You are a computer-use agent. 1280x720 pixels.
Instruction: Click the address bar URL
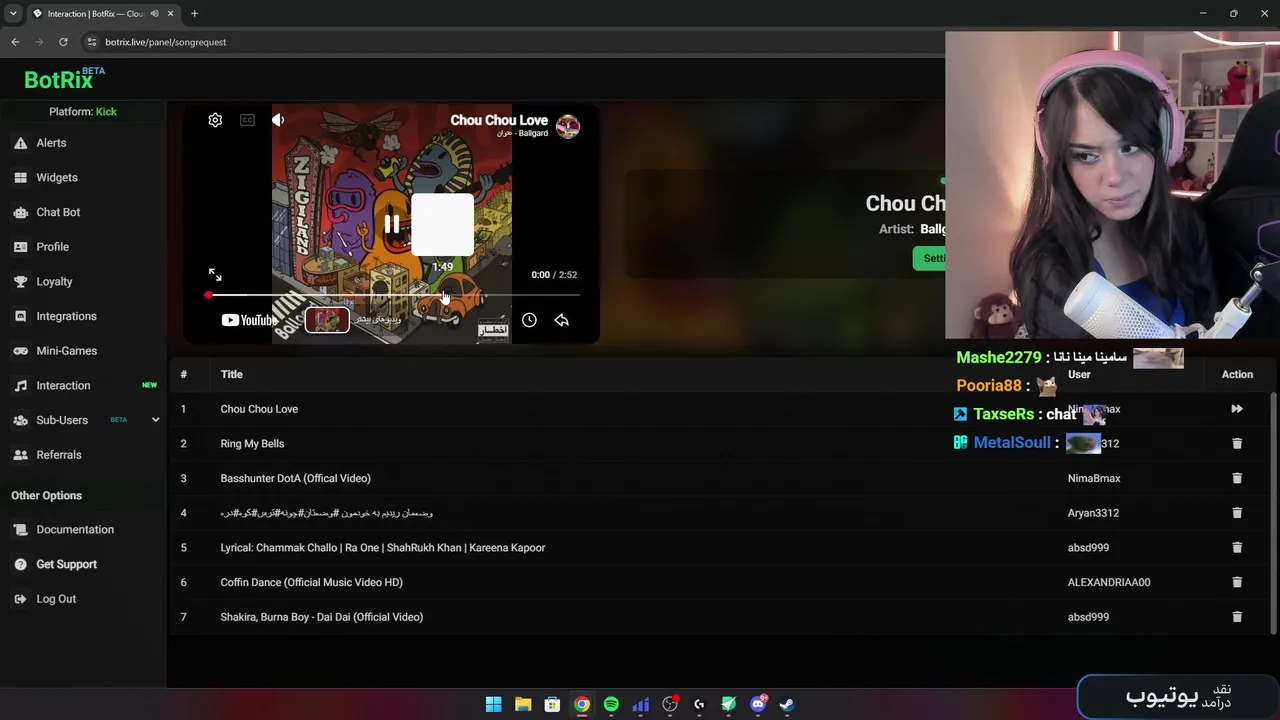click(x=166, y=42)
